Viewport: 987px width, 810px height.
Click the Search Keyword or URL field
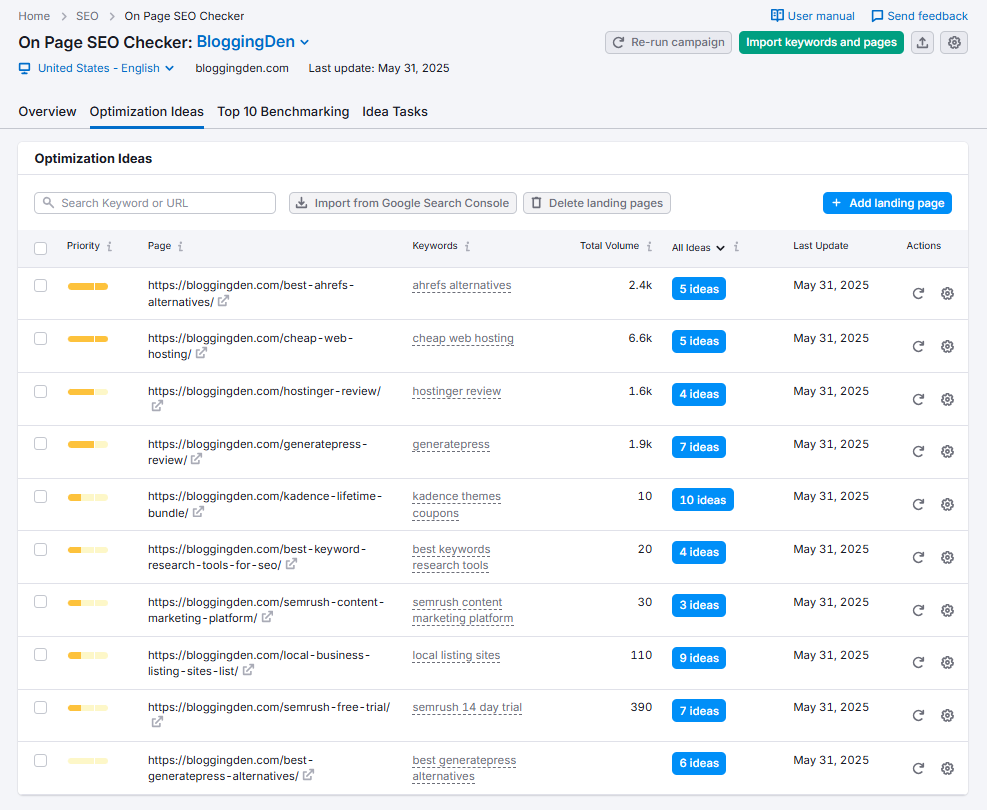pyautogui.click(x=155, y=203)
